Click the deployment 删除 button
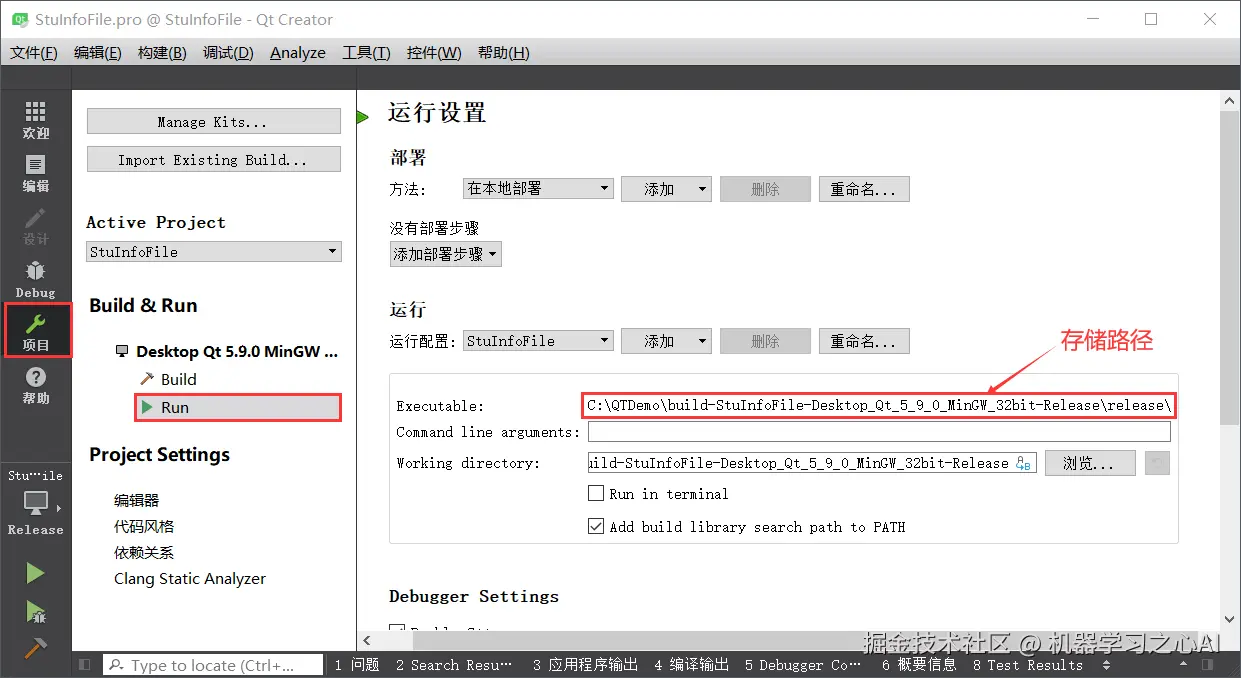The image size is (1241, 678). (765, 188)
